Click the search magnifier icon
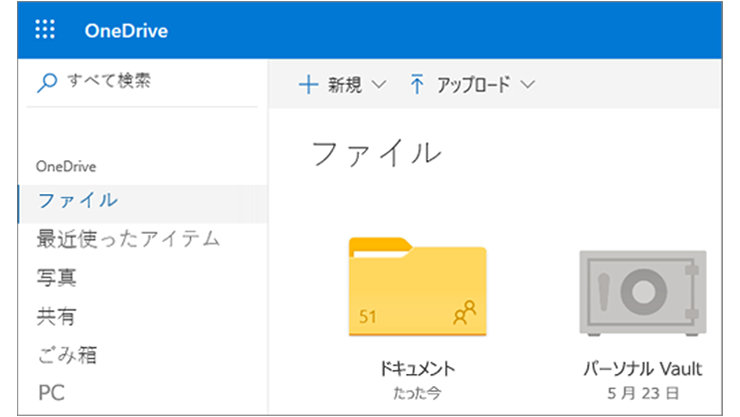This screenshot has height=417, width=740. 47,83
